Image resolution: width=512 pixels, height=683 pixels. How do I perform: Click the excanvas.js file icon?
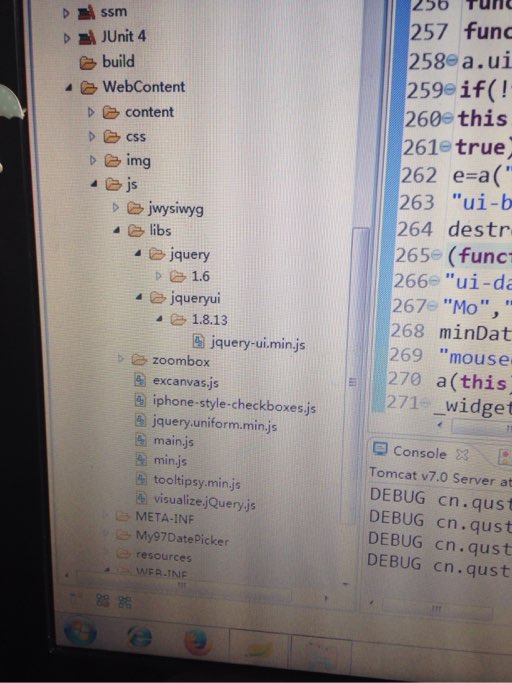(x=139, y=380)
